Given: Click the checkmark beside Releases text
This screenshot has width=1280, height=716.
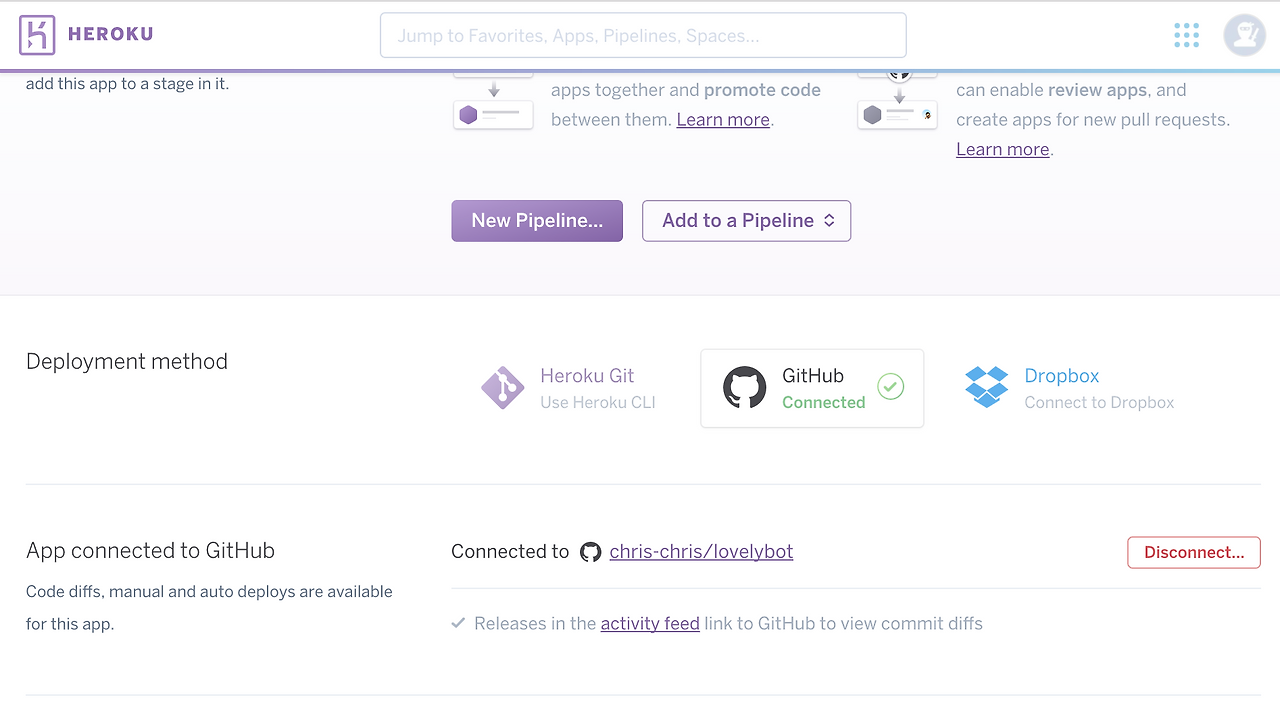Looking at the screenshot, I should [458, 623].
